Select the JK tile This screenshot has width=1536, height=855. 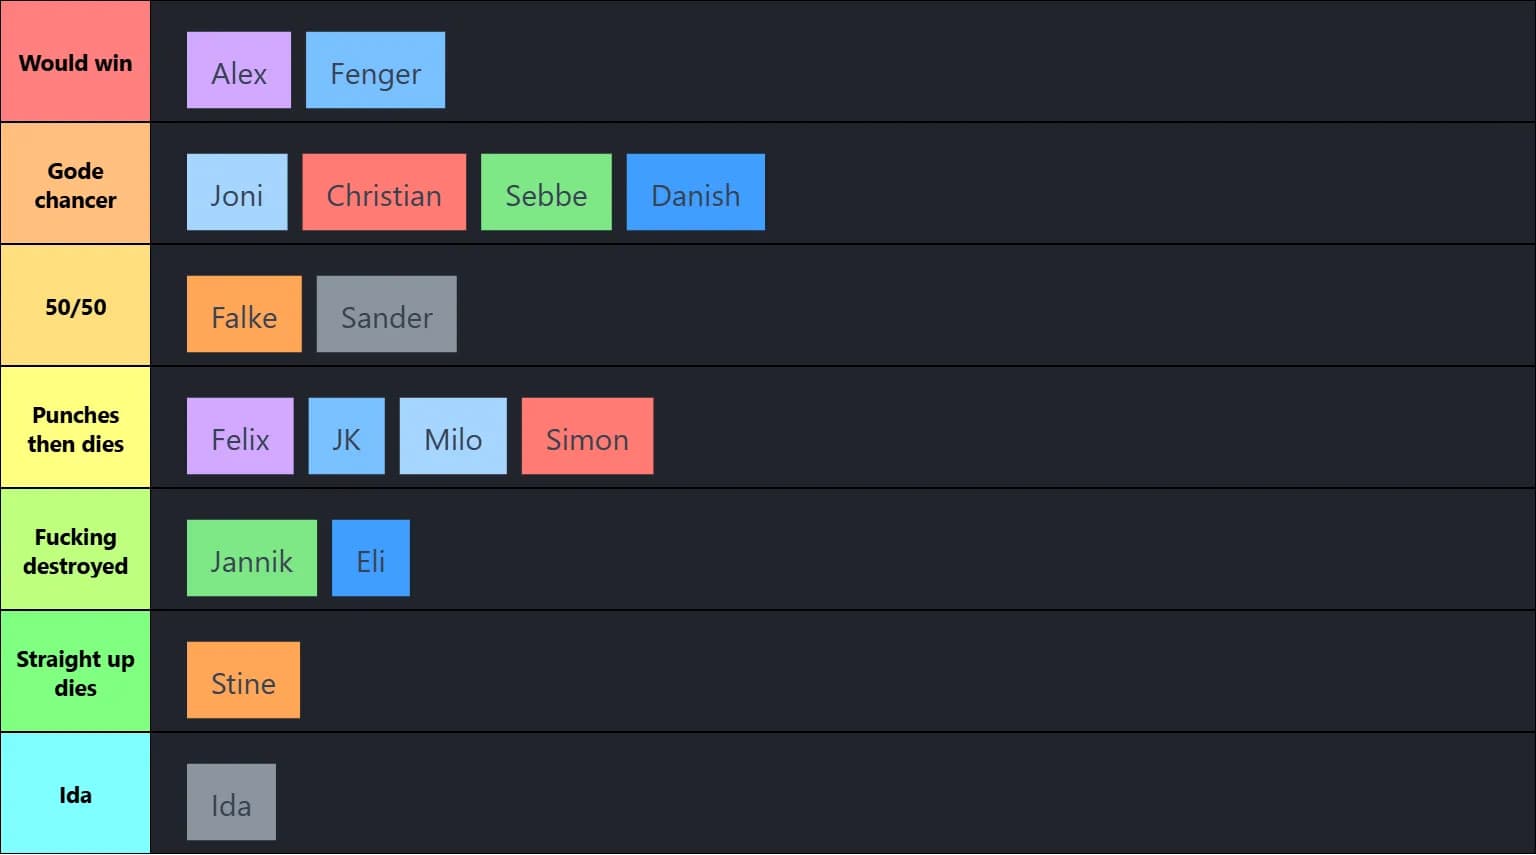coord(346,436)
